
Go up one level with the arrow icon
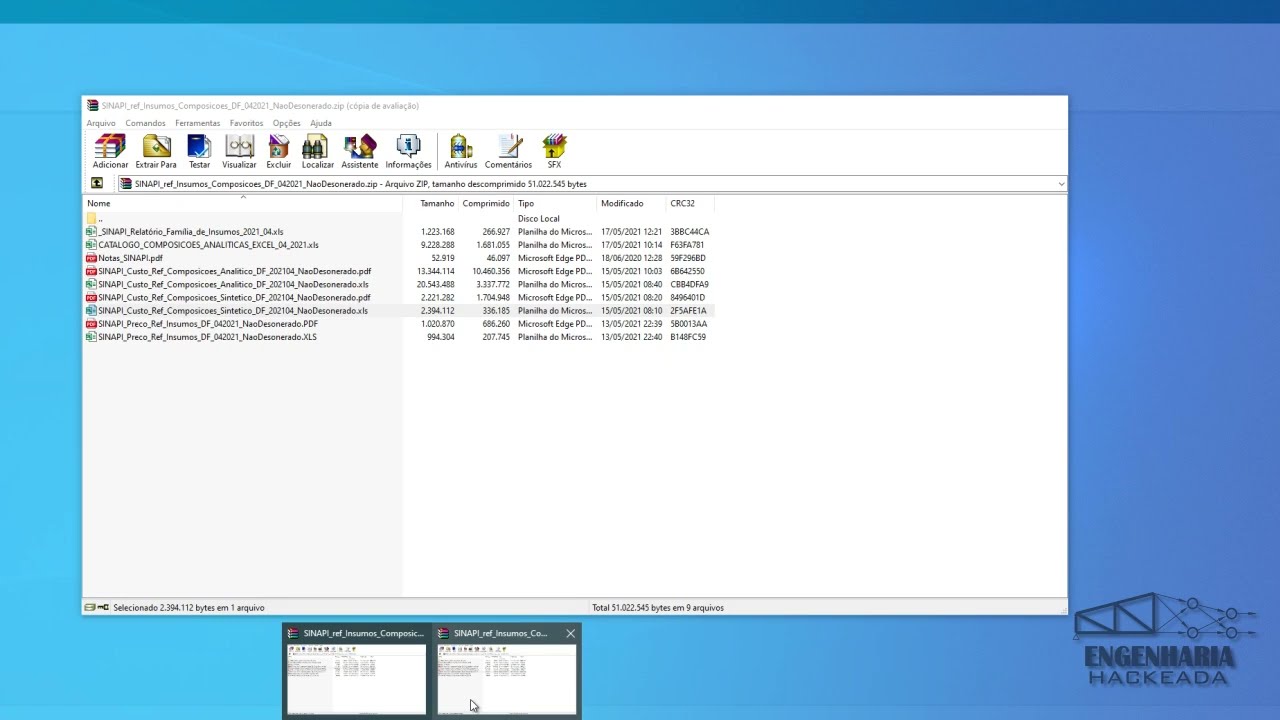[x=97, y=184]
